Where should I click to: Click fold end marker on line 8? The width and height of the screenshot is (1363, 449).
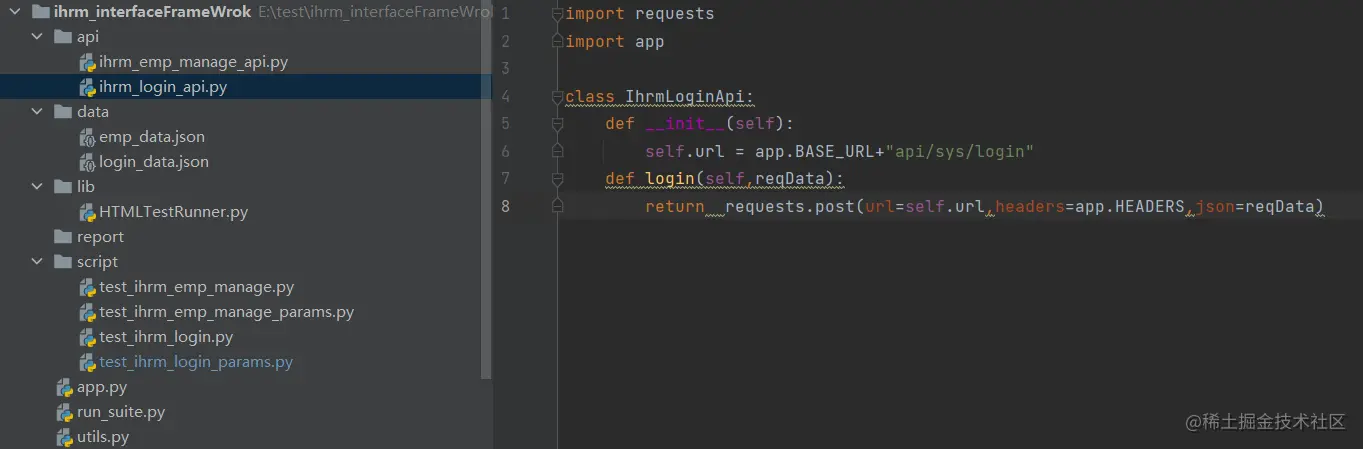[x=558, y=206]
